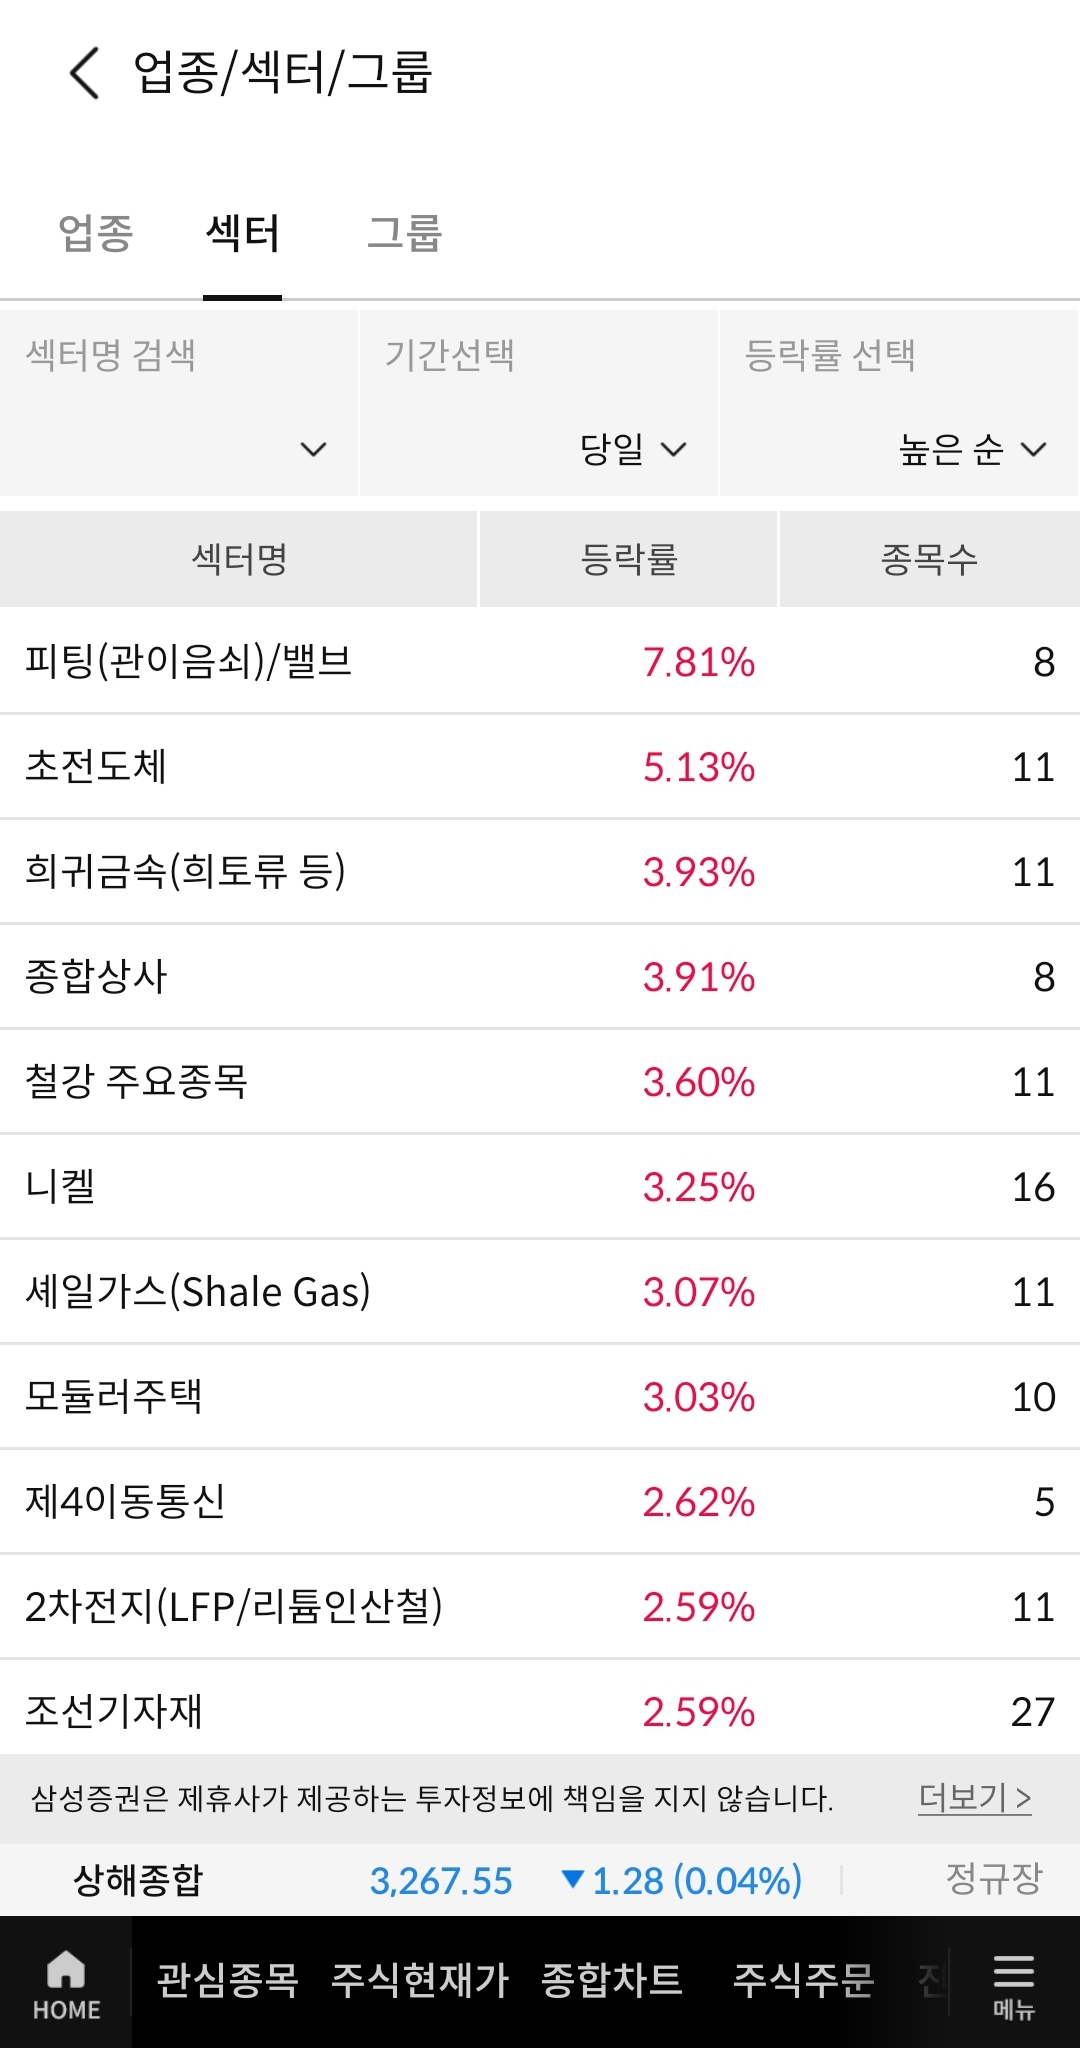Open 주식주문 in the bottom navigation
This screenshot has height=2048, width=1080.
[803, 1980]
